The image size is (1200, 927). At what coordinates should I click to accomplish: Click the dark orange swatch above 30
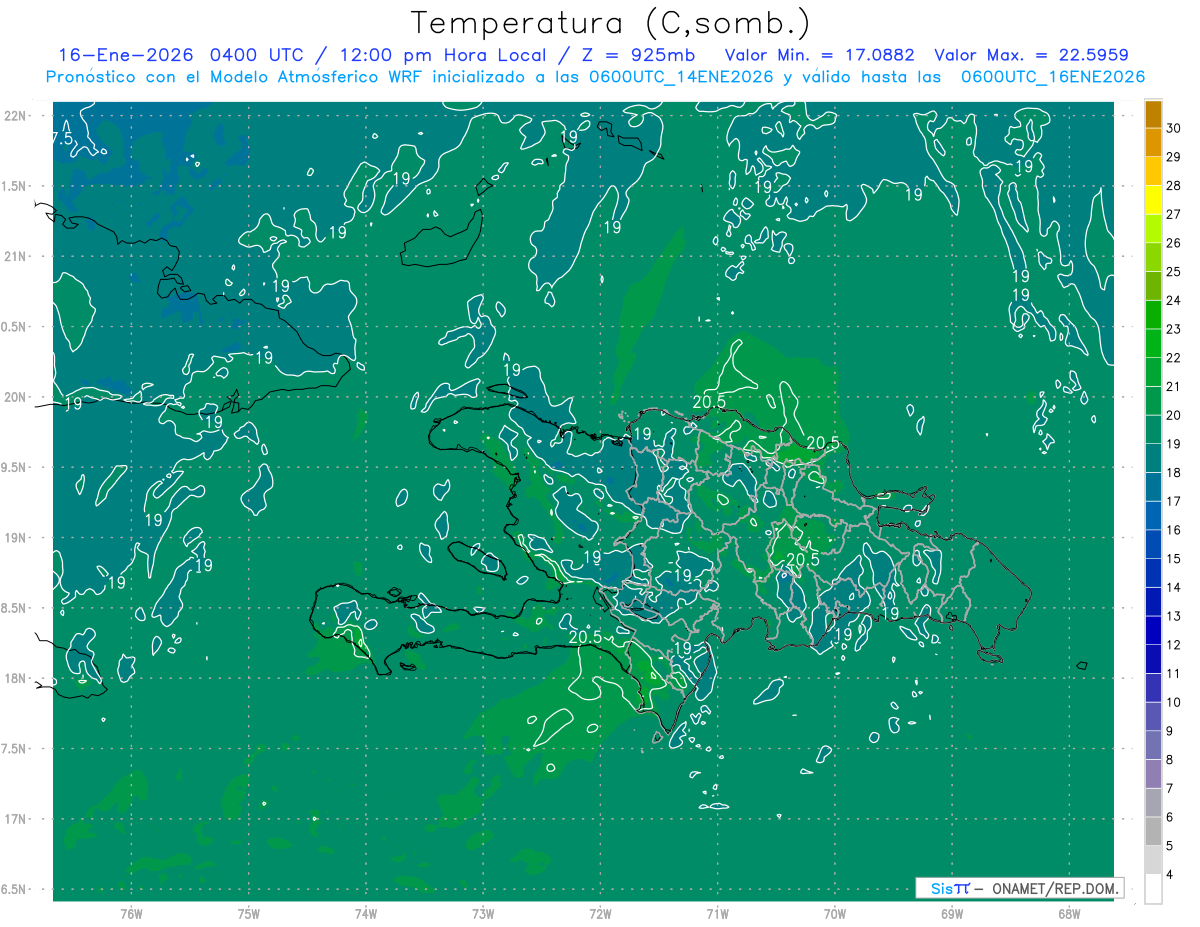[1153, 113]
